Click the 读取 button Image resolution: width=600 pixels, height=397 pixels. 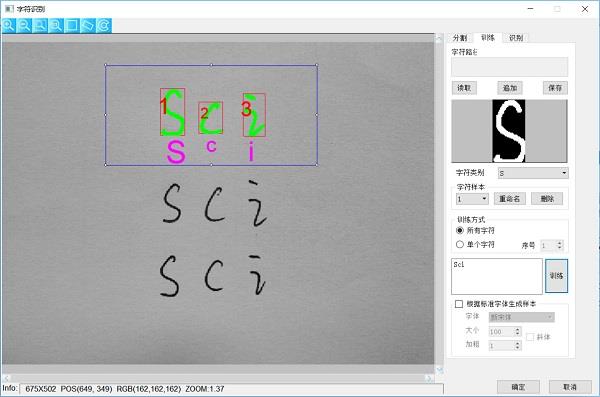tap(464, 88)
